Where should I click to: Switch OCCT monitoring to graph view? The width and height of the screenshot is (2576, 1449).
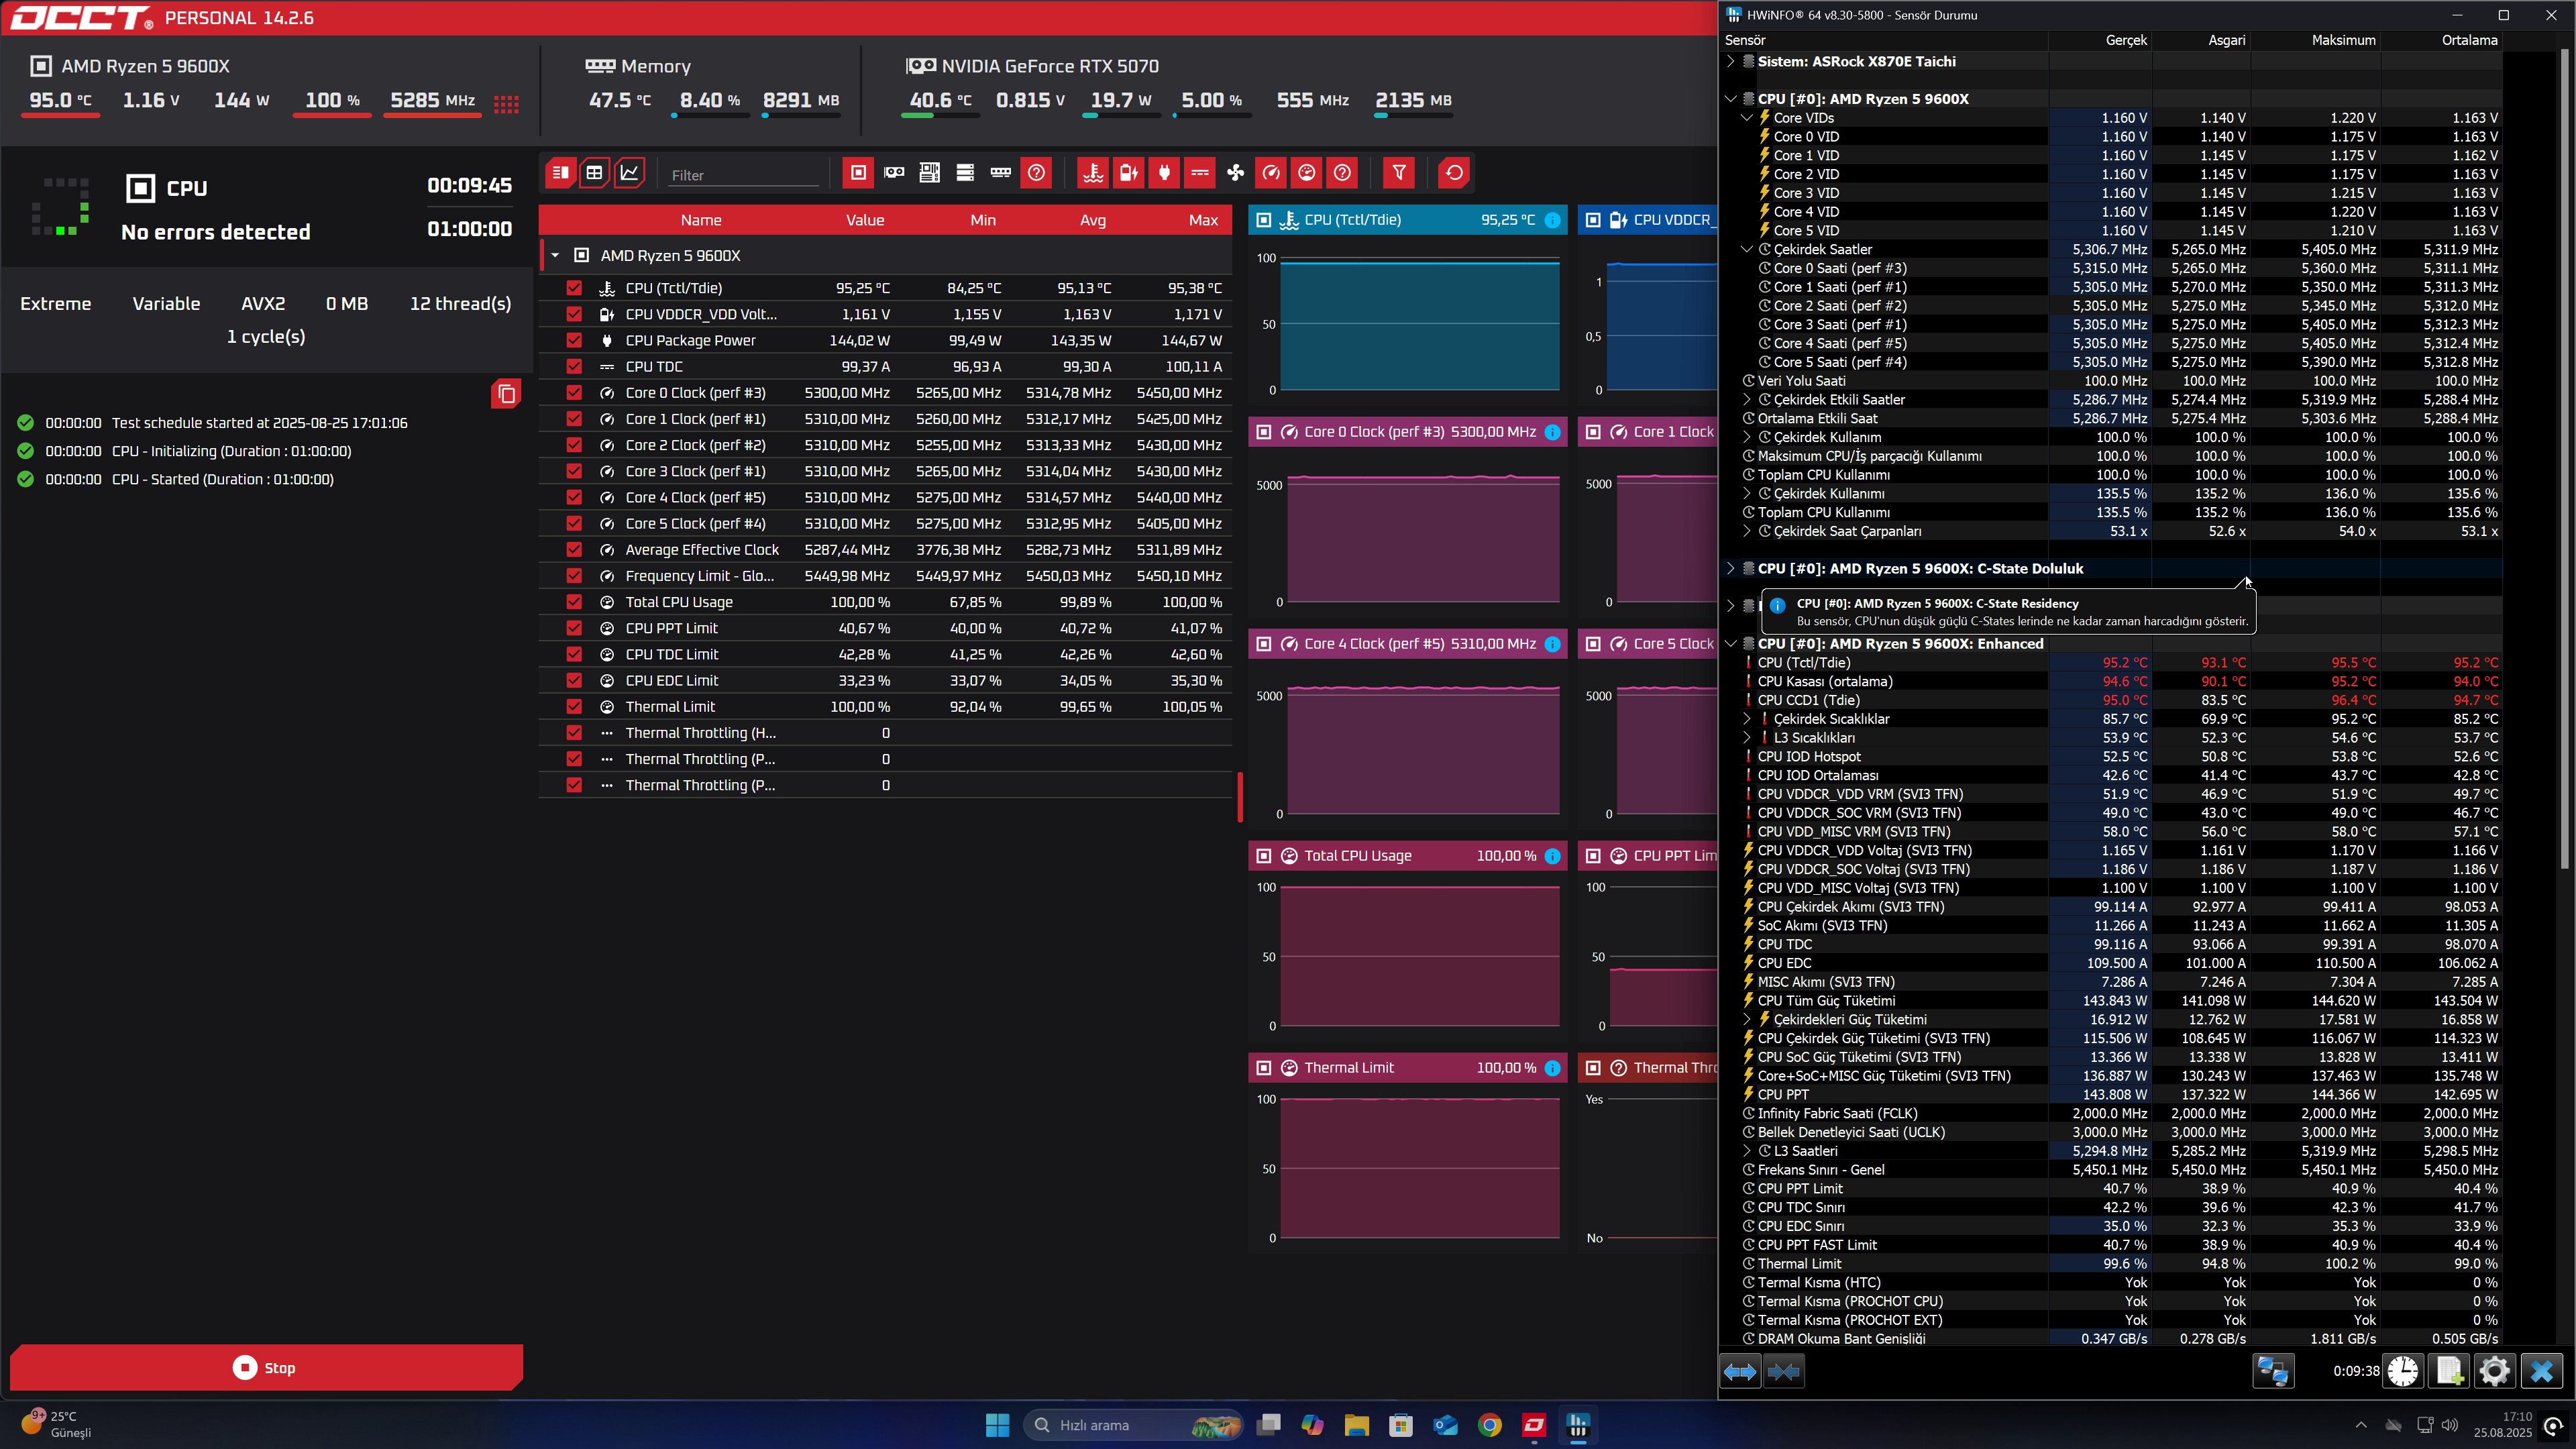point(630,173)
